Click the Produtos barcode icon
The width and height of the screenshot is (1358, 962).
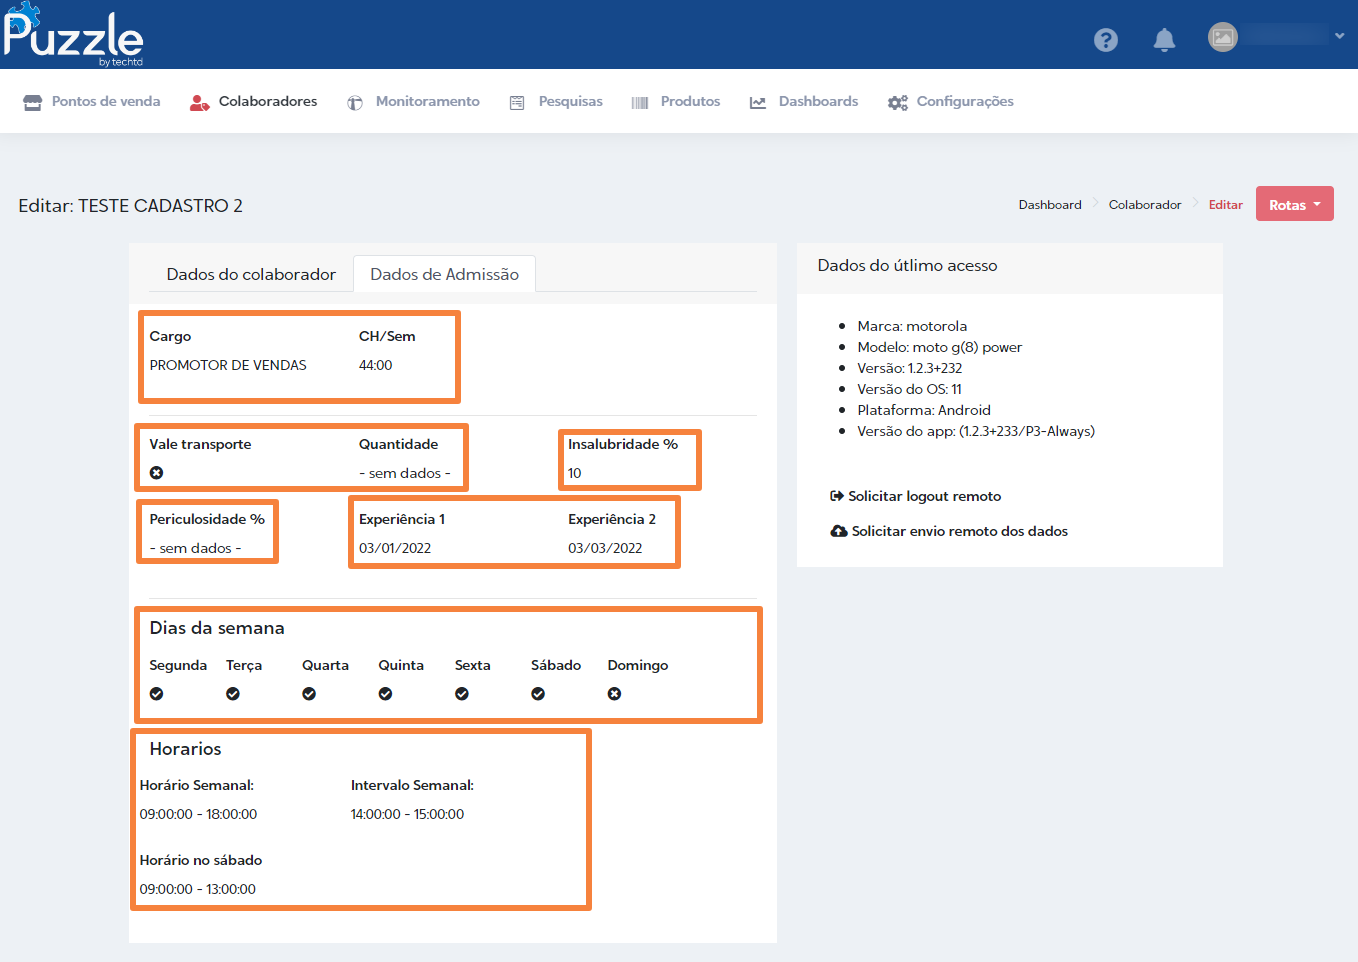(x=640, y=102)
